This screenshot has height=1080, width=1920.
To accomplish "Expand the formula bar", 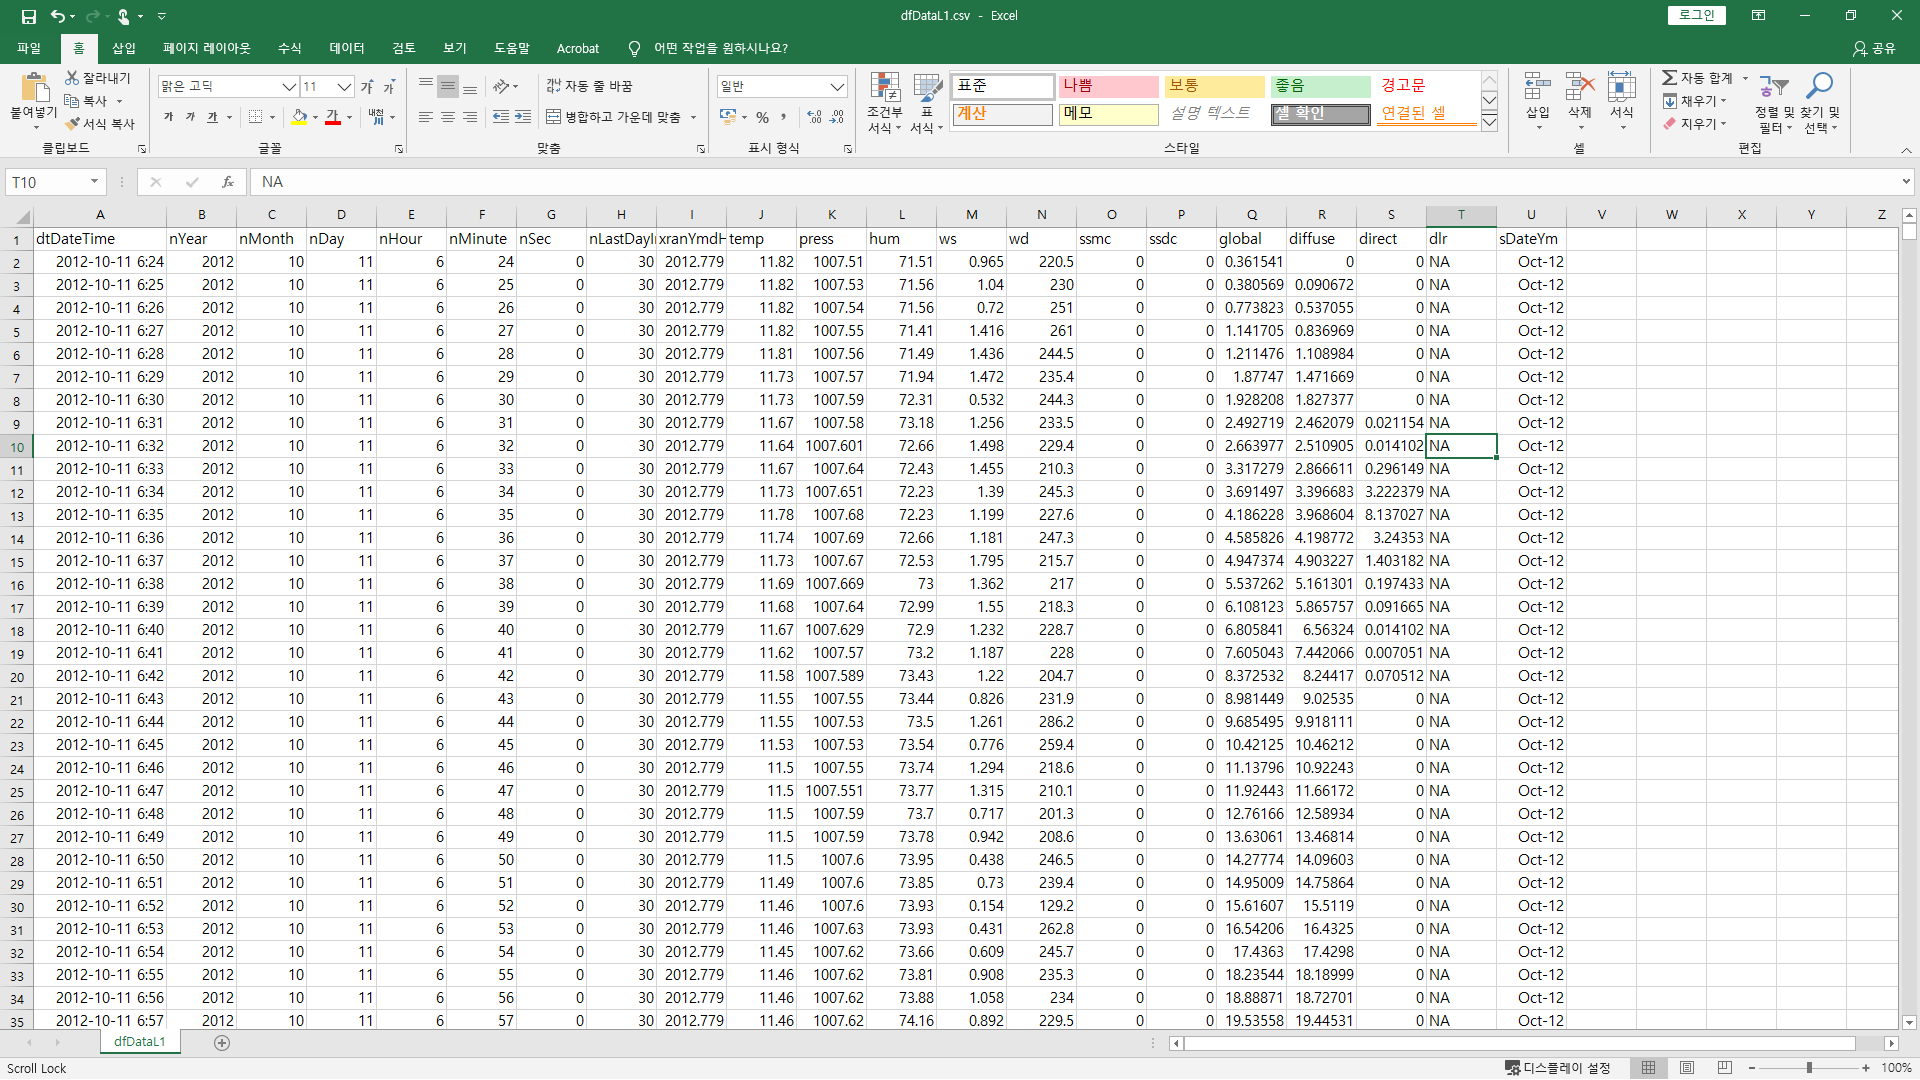I will 1906,182.
